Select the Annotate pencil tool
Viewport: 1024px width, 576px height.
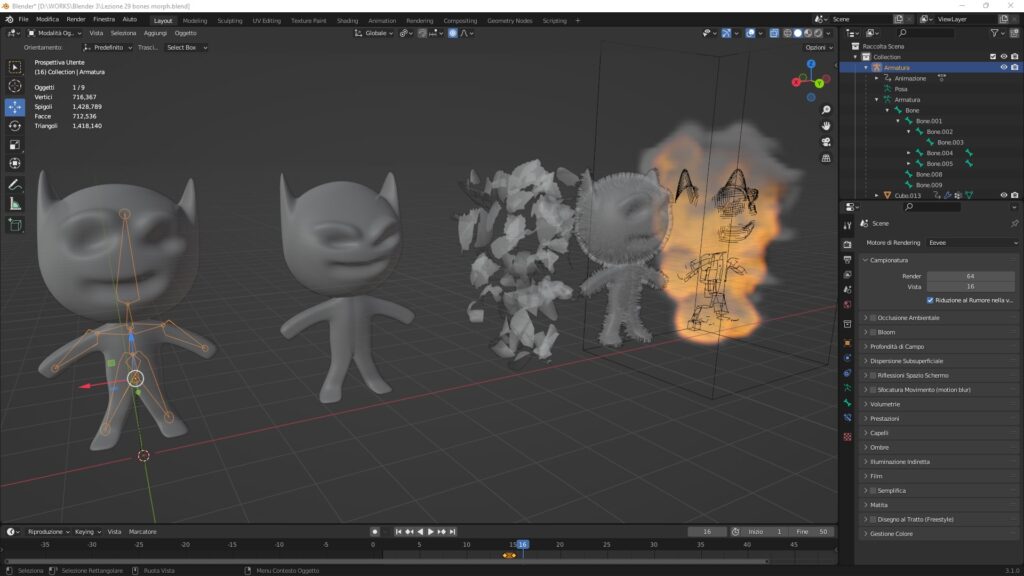pyautogui.click(x=14, y=185)
